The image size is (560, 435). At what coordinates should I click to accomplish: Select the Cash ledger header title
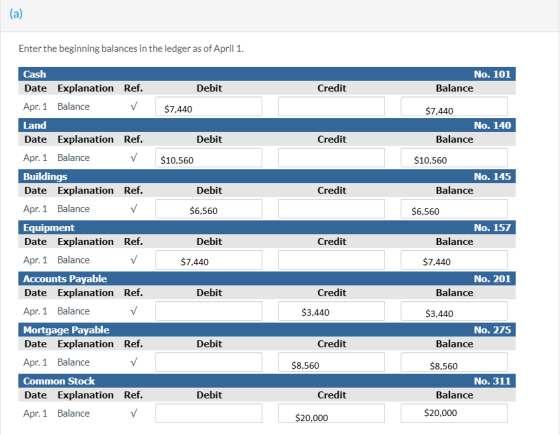tap(35, 74)
